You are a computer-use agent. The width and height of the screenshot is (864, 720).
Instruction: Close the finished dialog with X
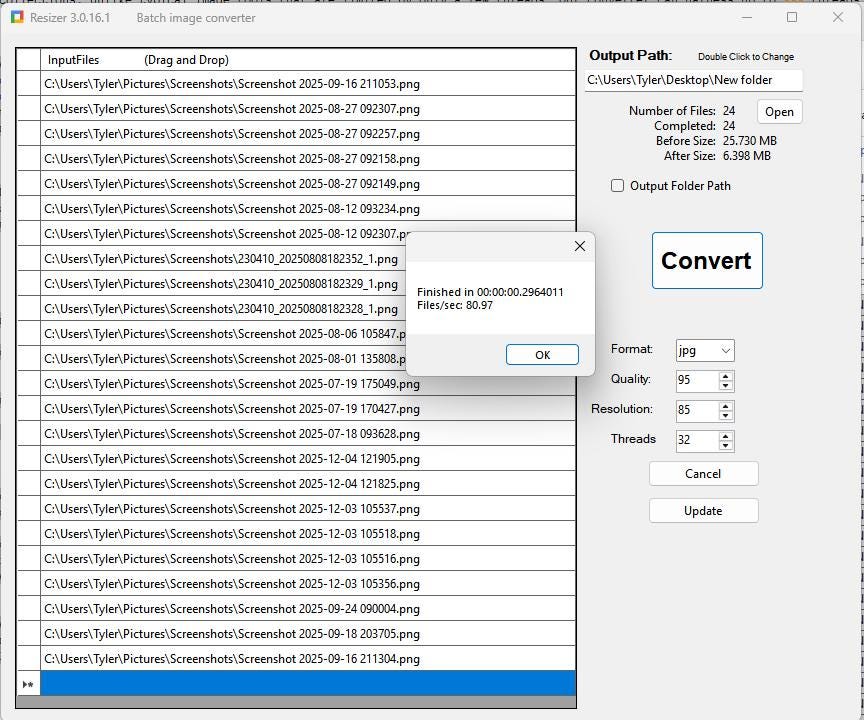pos(580,246)
